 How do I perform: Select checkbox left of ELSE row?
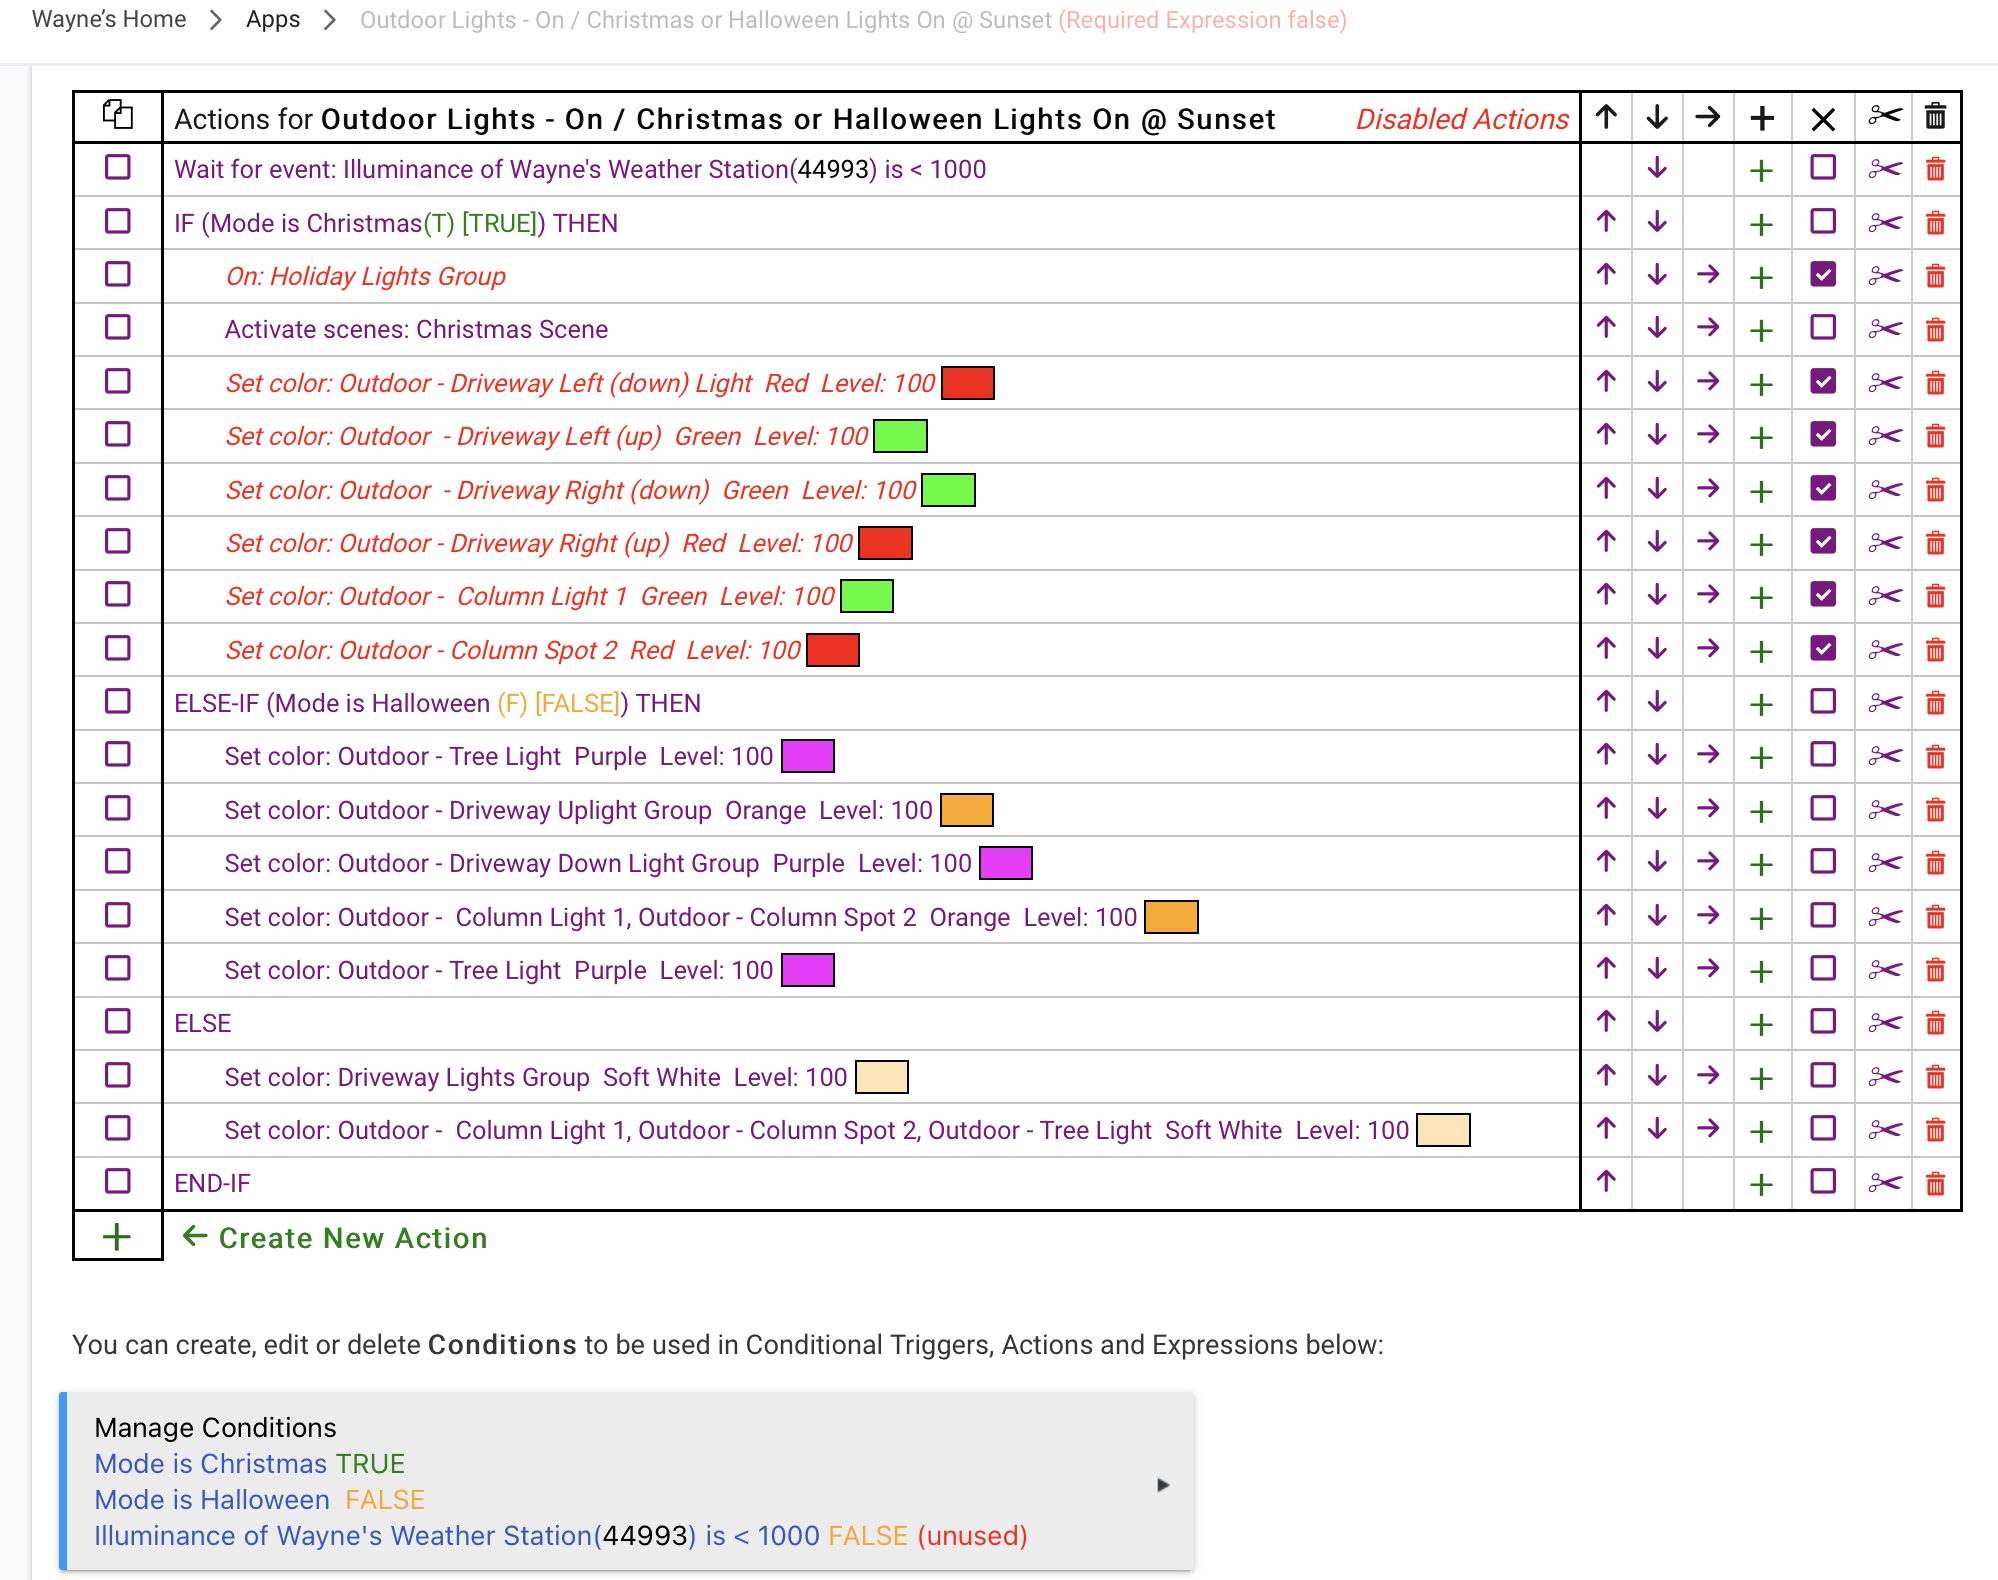tap(118, 1021)
